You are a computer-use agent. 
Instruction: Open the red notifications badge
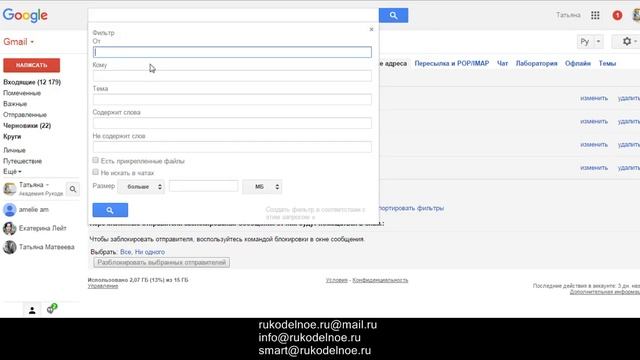coord(617,16)
